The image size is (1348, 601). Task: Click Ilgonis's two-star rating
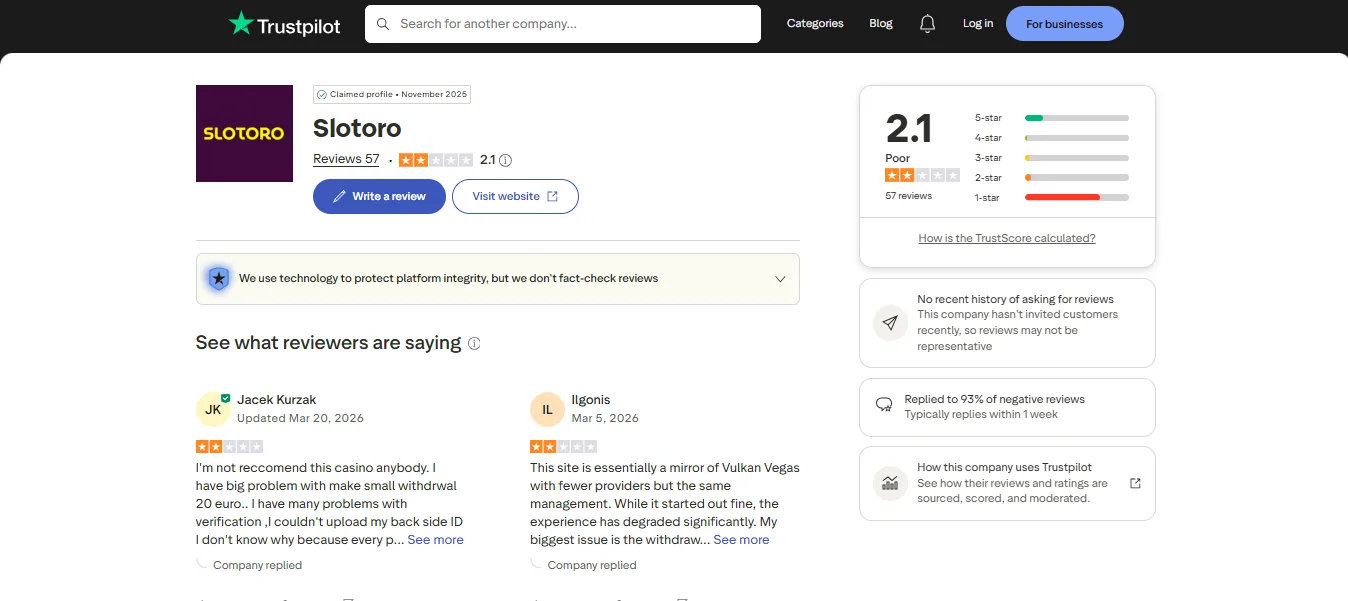[564, 446]
